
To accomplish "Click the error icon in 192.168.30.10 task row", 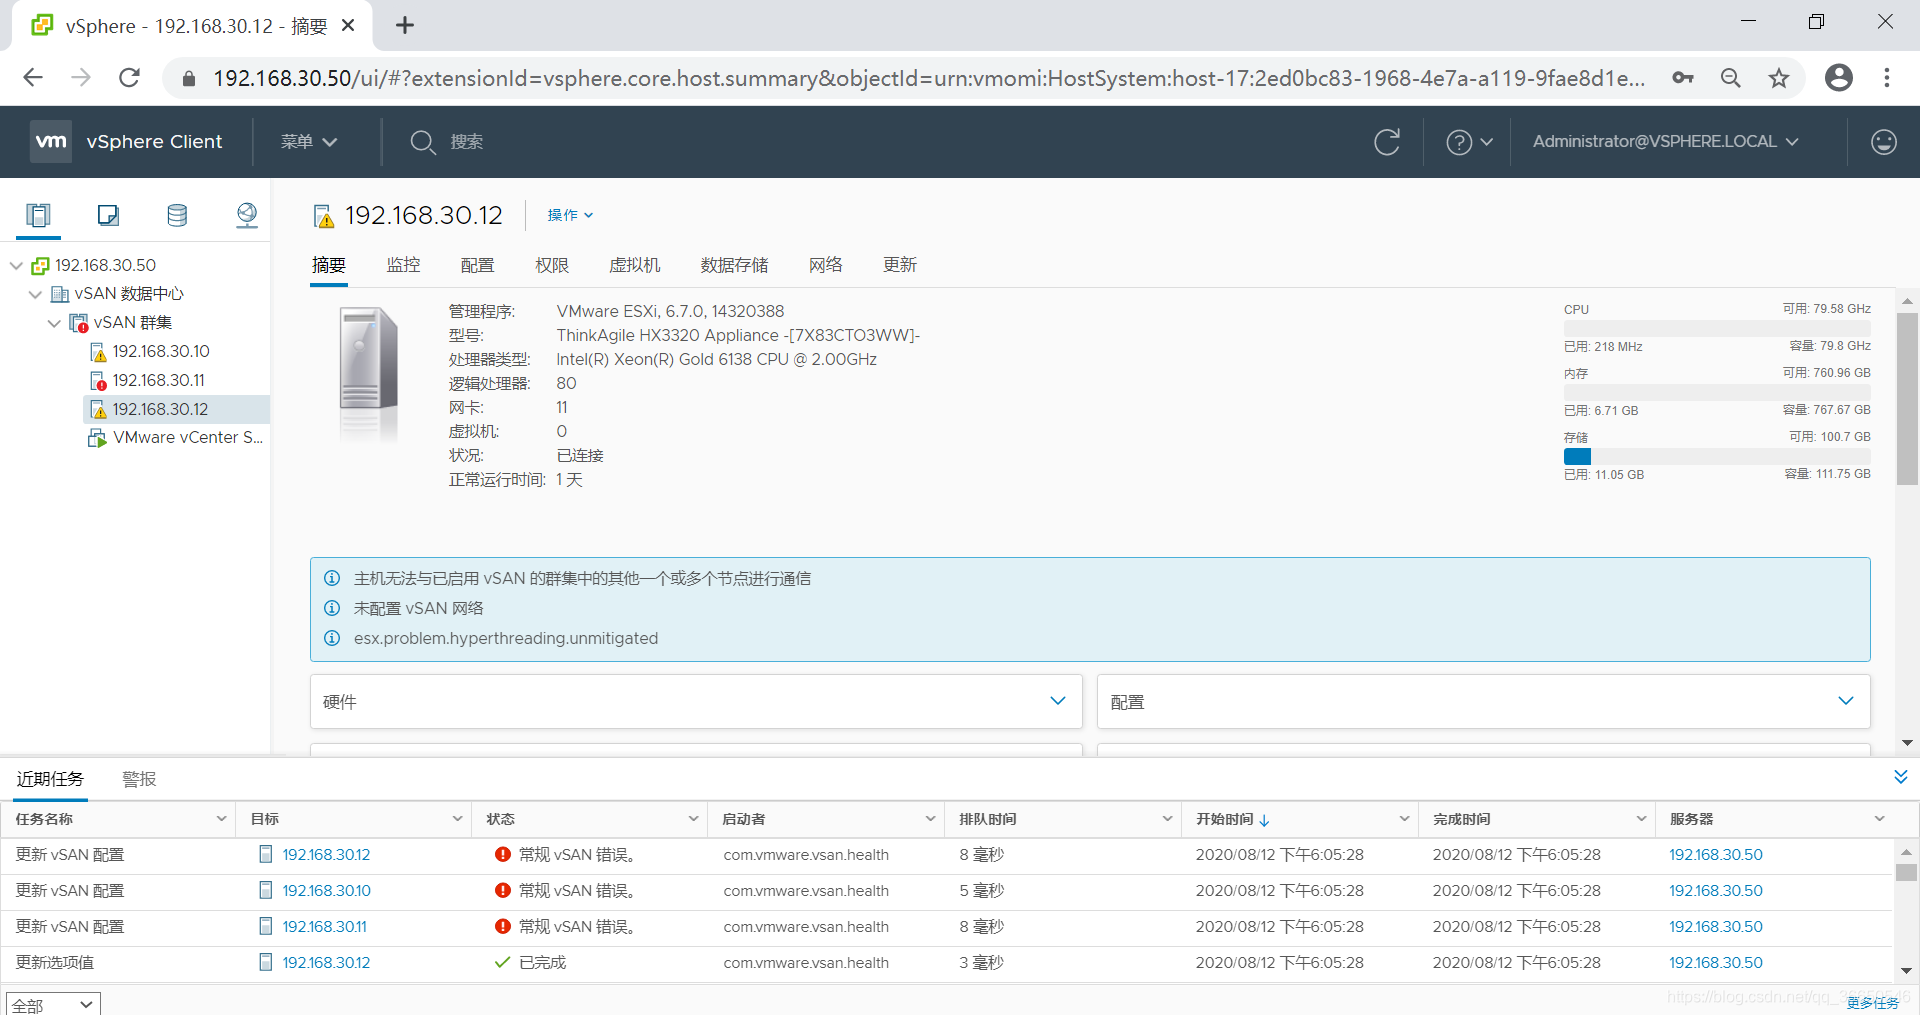I will click(502, 890).
